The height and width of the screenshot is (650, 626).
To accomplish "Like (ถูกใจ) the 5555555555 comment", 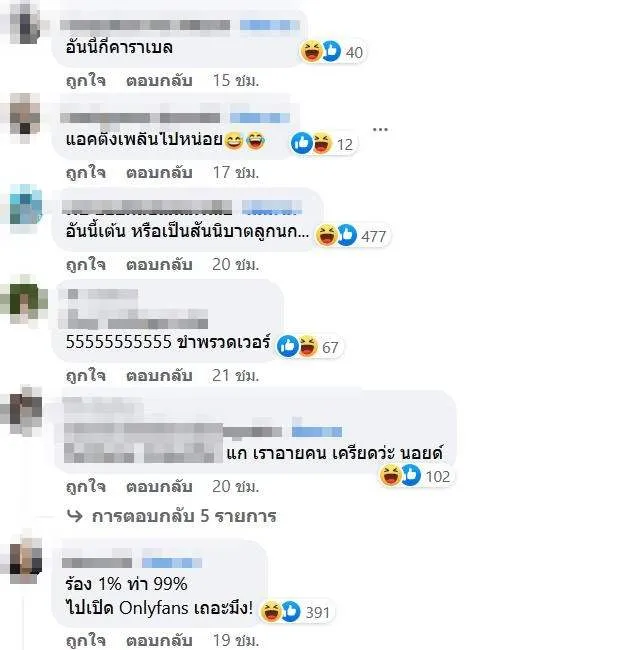I will click(x=86, y=375).
